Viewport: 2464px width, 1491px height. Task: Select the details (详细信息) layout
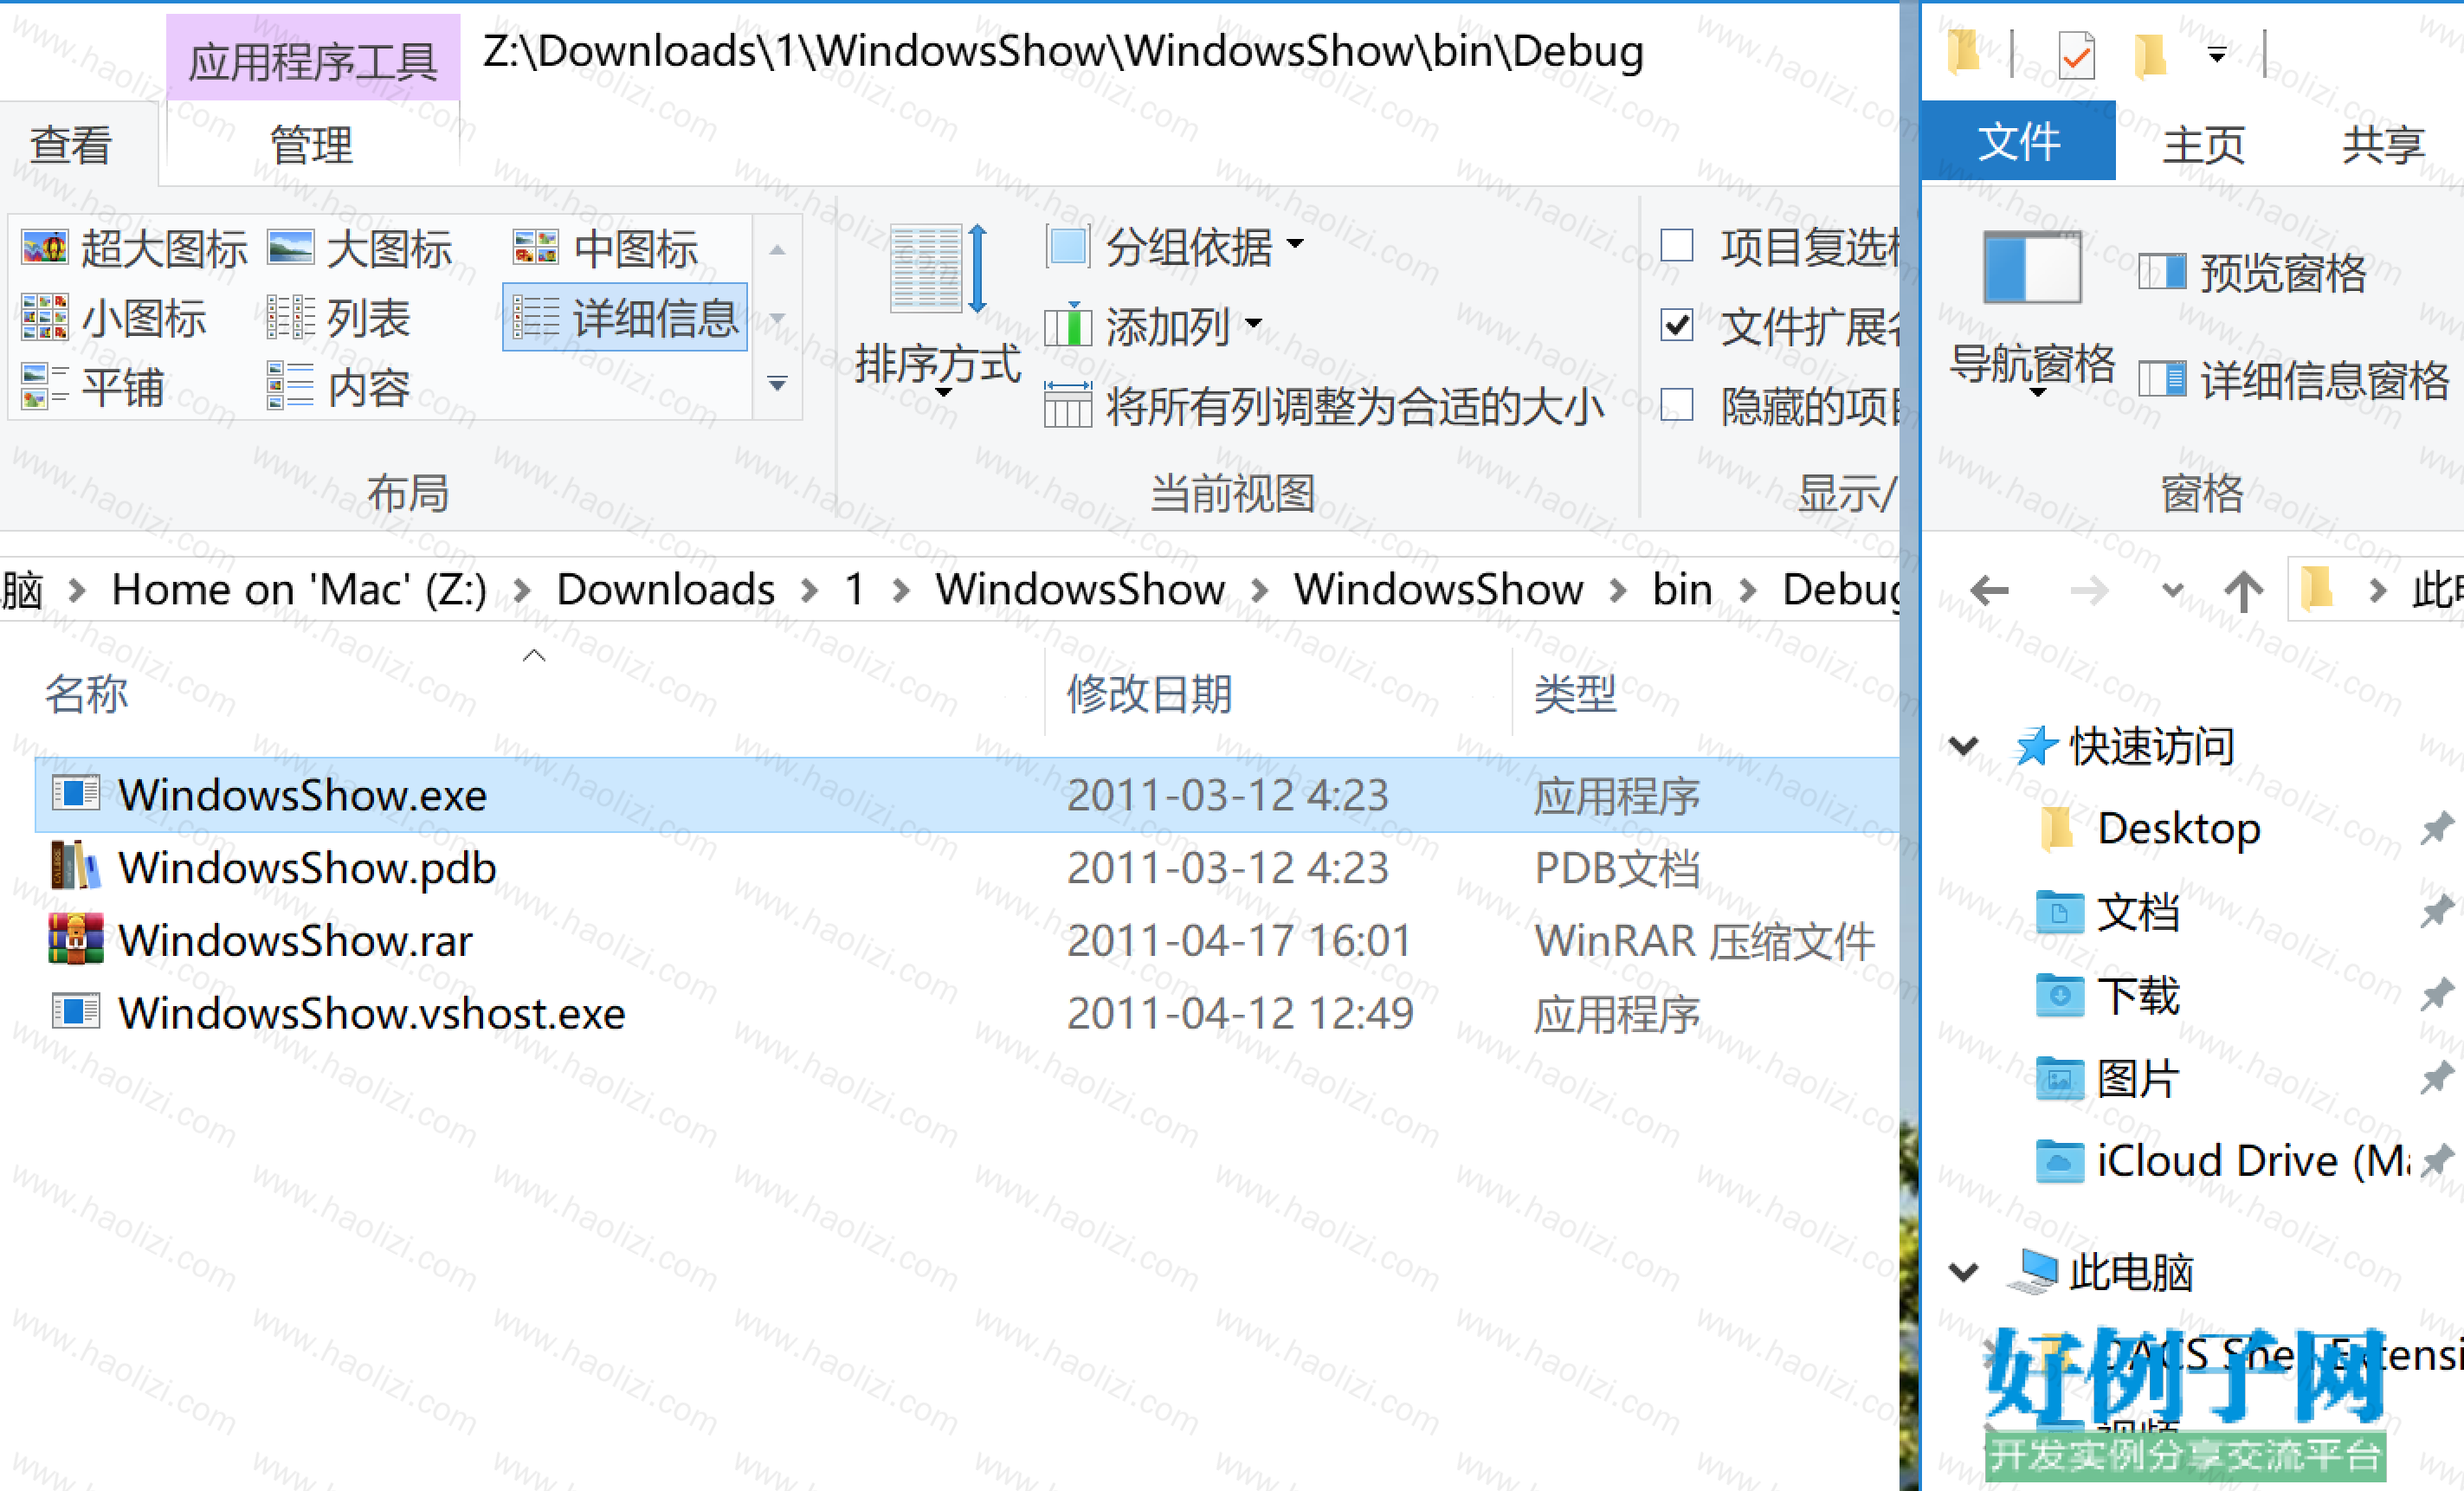(x=625, y=318)
